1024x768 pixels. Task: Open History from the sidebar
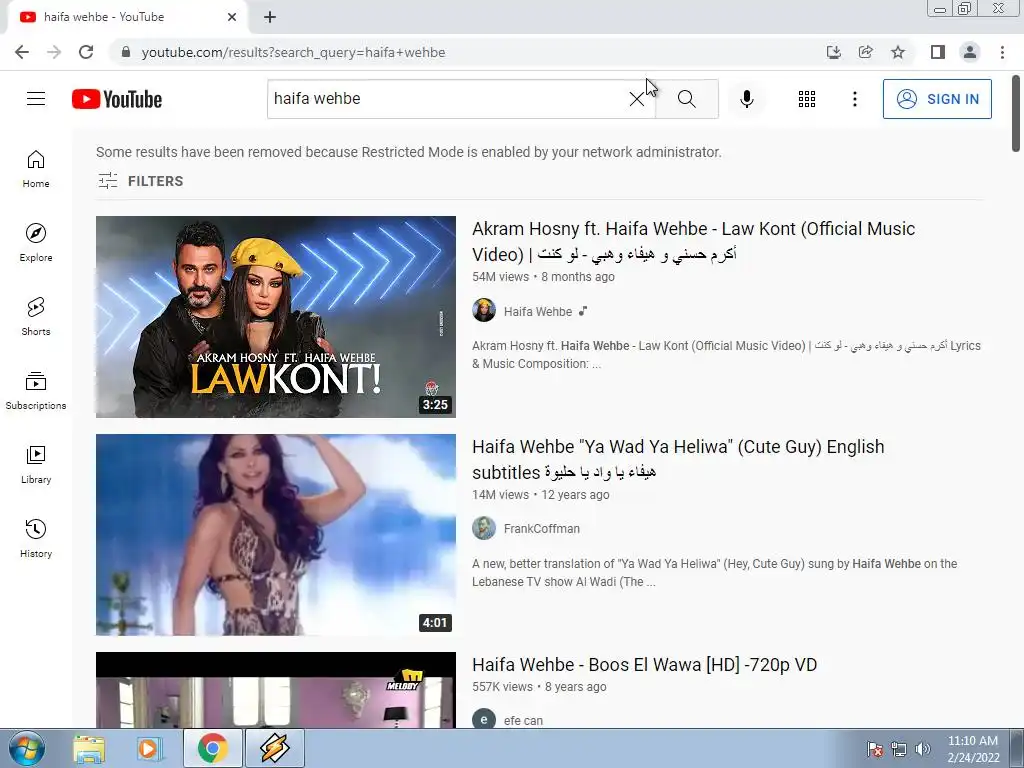coord(36,538)
